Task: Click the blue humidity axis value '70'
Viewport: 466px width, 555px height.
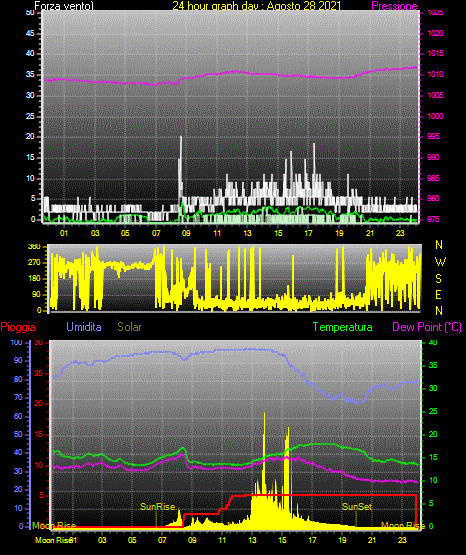Action: [18, 397]
